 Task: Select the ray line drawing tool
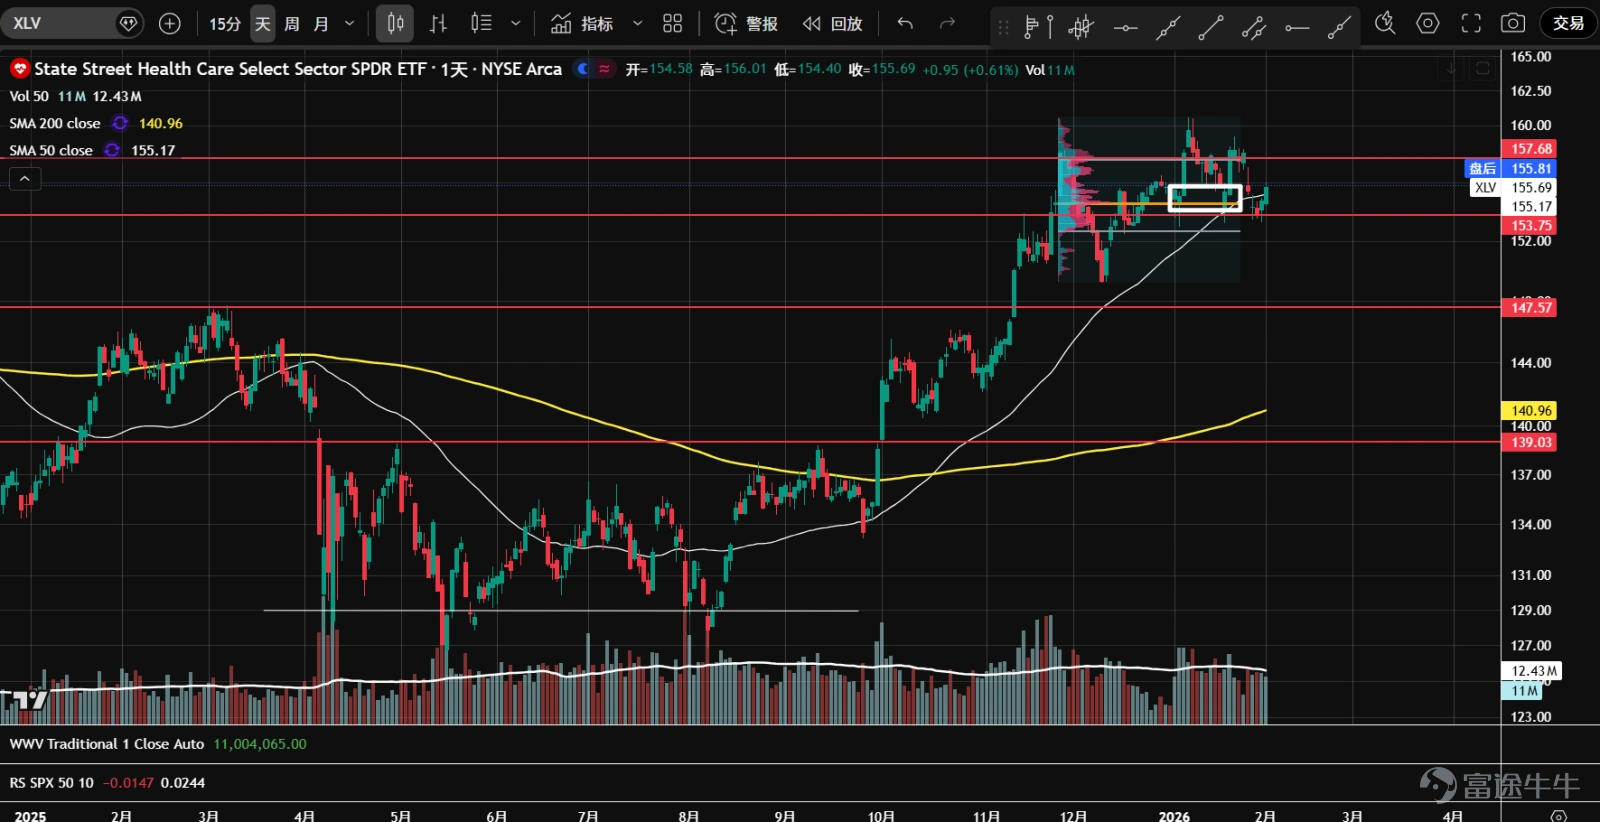(1340, 27)
